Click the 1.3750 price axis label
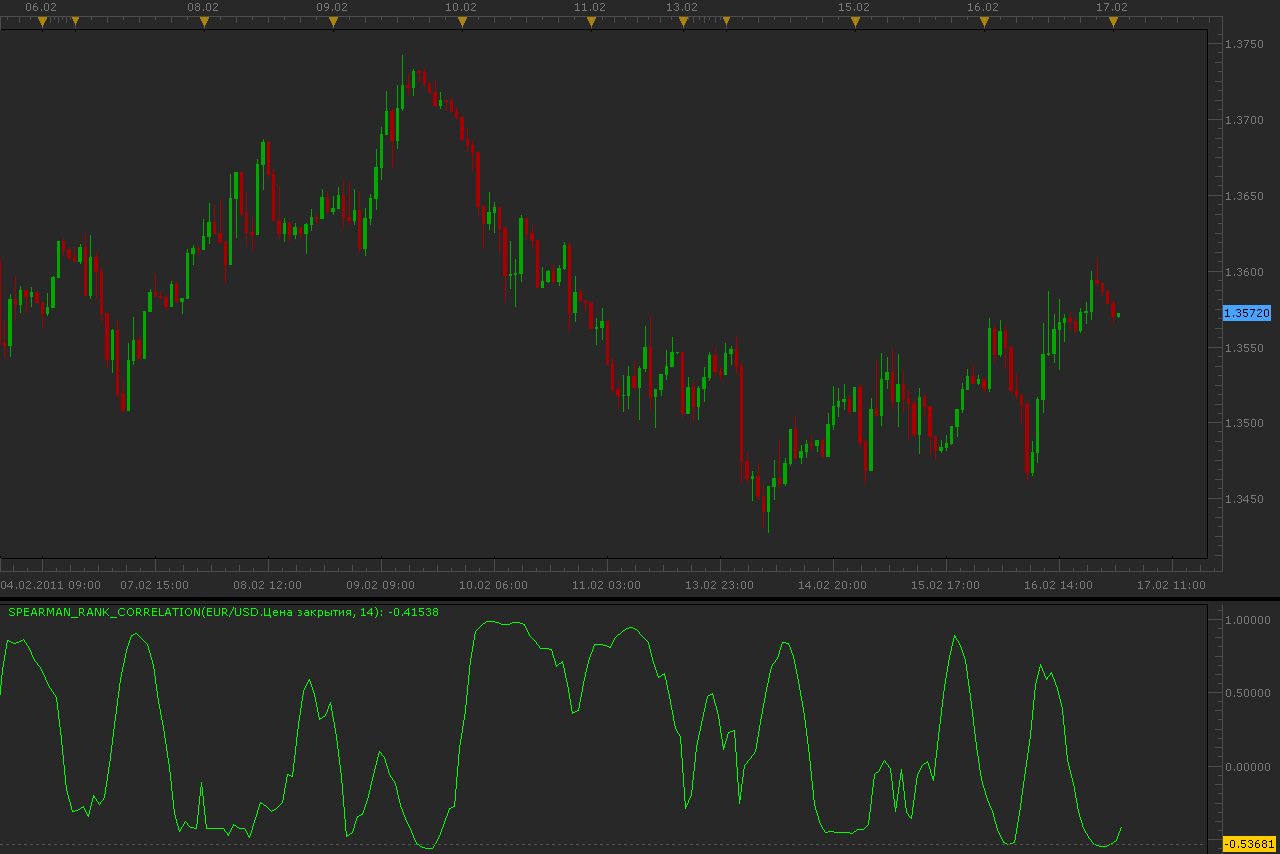This screenshot has height=854, width=1280. click(x=1246, y=44)
